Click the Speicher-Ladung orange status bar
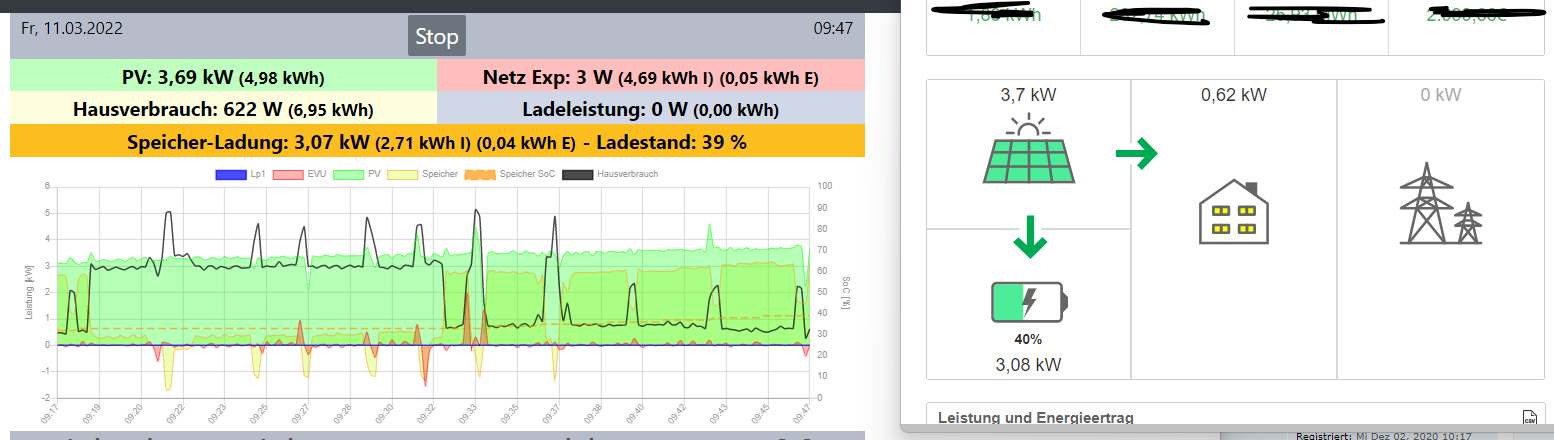 [437, 141]
